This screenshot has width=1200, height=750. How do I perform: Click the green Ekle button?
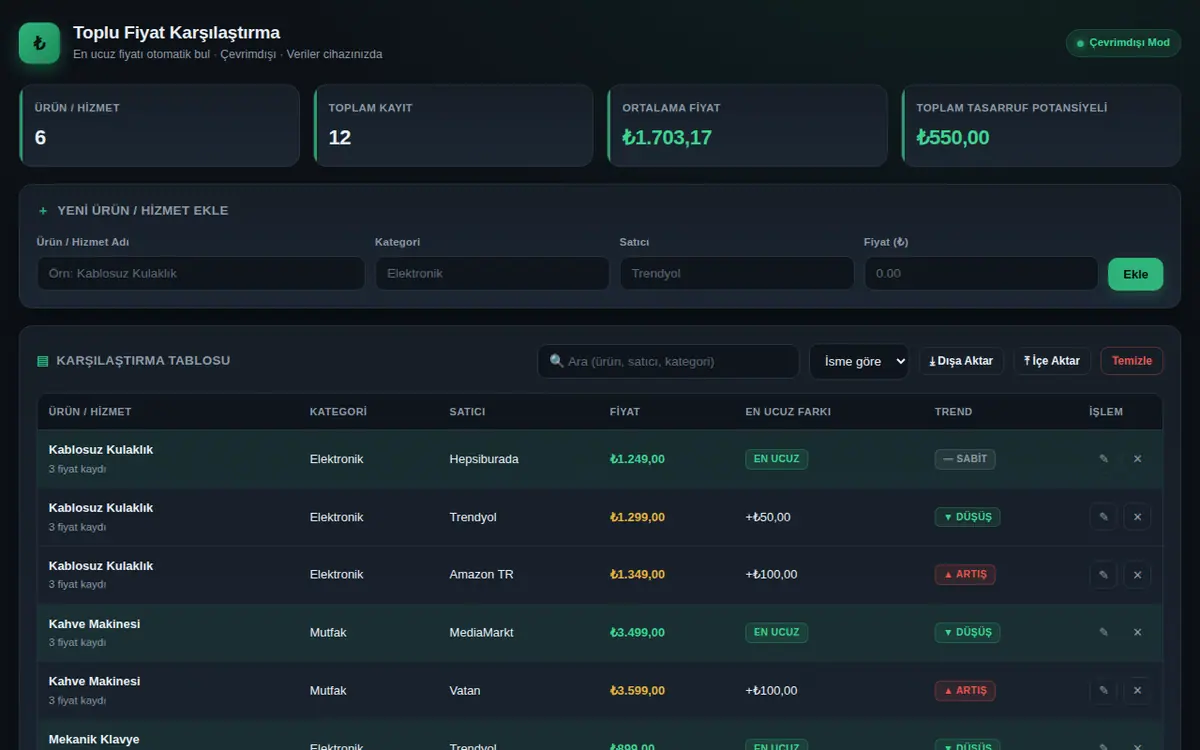(1136, 274)
